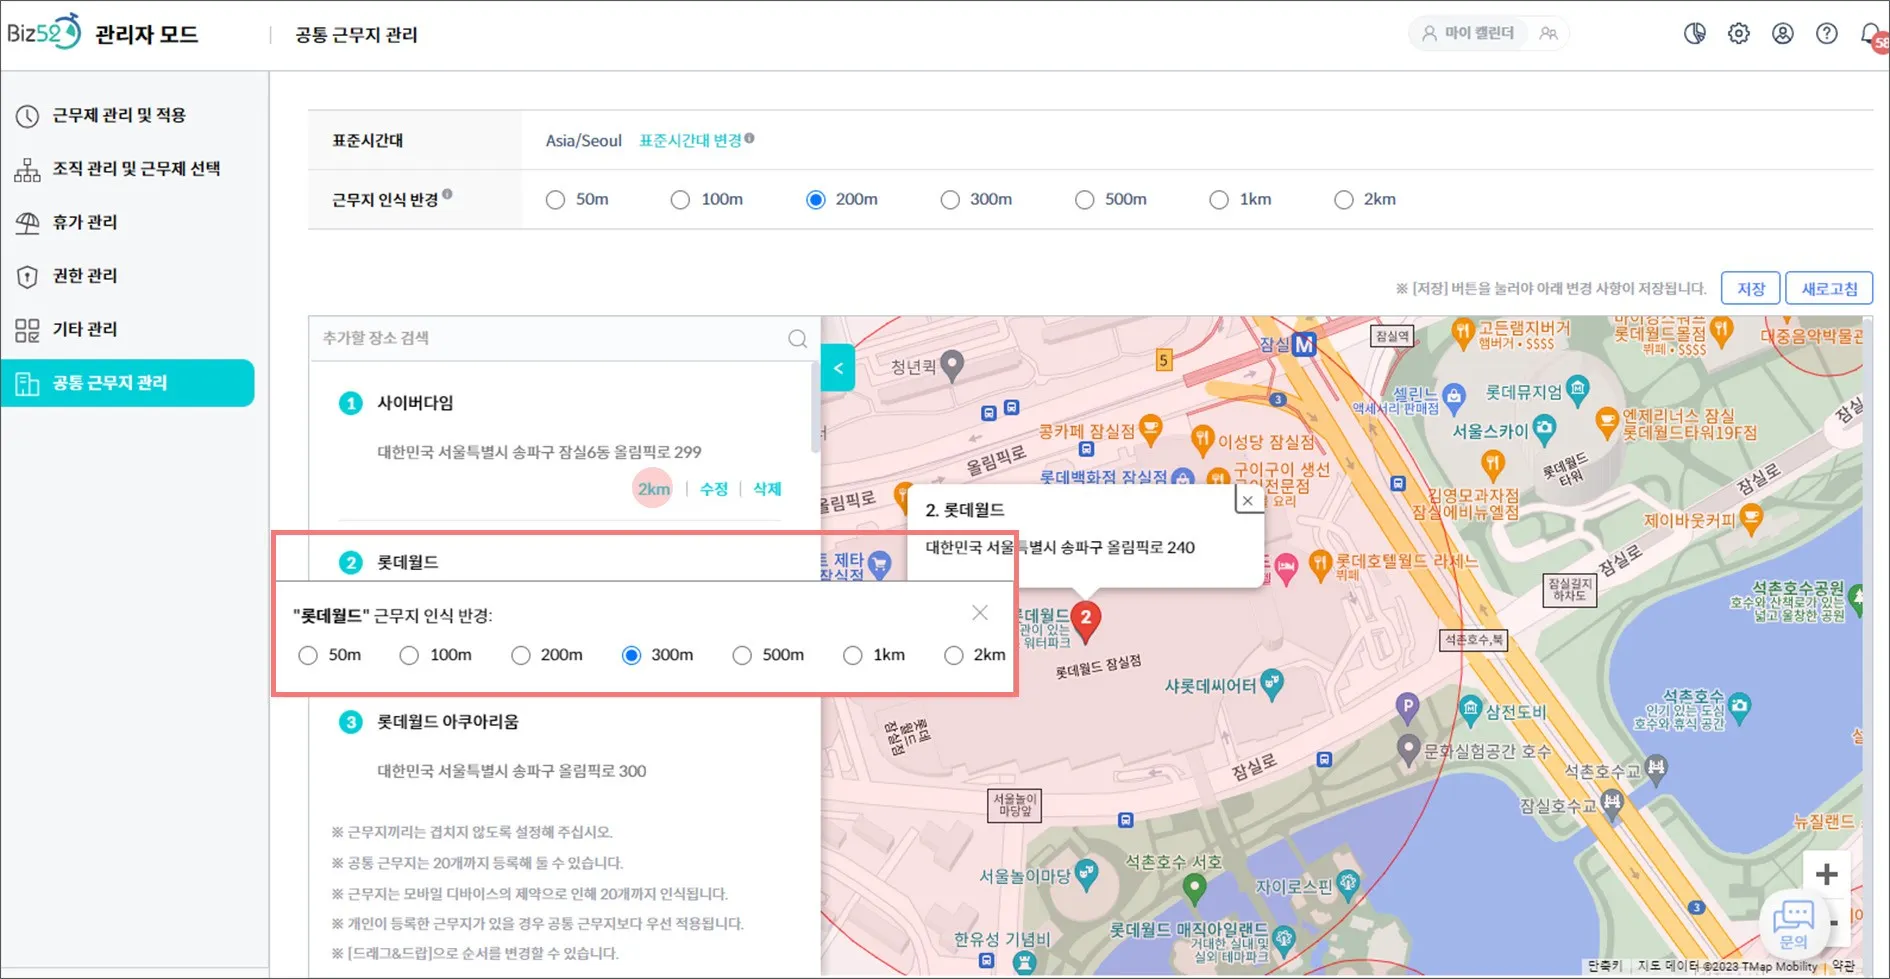Open the help question mark icon
Viewport: 1890px width, 979px height.
(1827, 33)
